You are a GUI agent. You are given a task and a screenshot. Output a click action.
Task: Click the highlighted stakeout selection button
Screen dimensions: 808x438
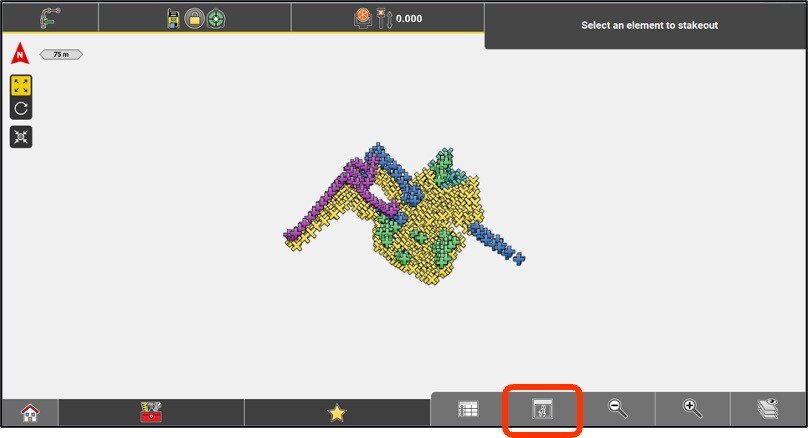(x=542, y=409)
